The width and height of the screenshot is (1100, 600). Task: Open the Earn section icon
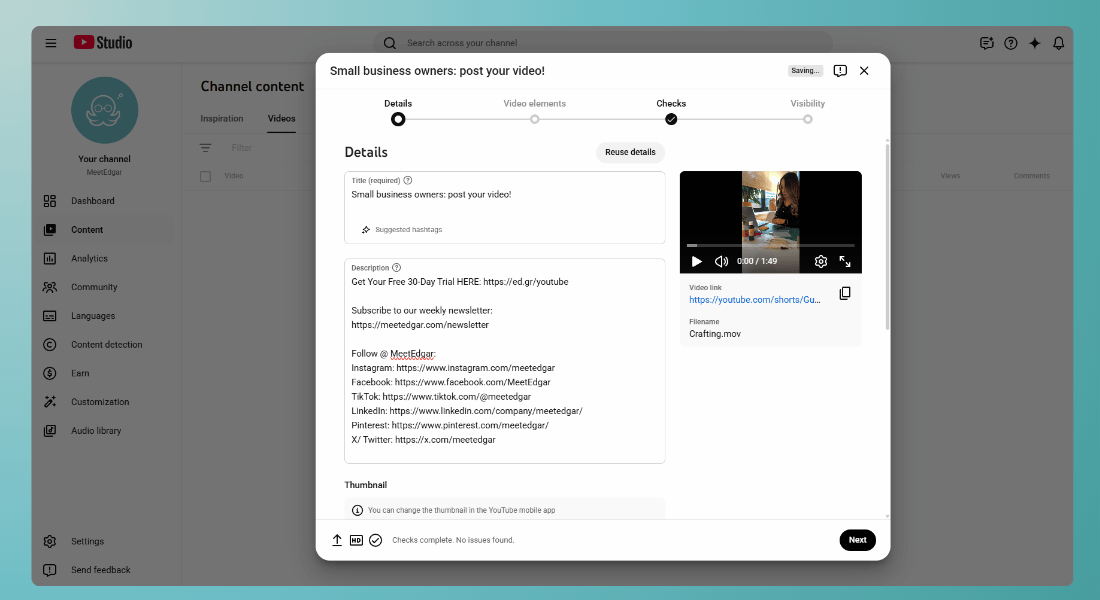point(49,373)
